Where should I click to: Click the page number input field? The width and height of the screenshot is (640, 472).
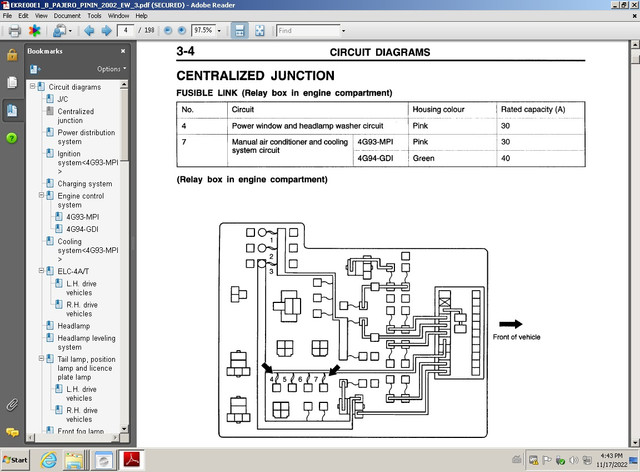pyautogui.click(x=125, y=31)
